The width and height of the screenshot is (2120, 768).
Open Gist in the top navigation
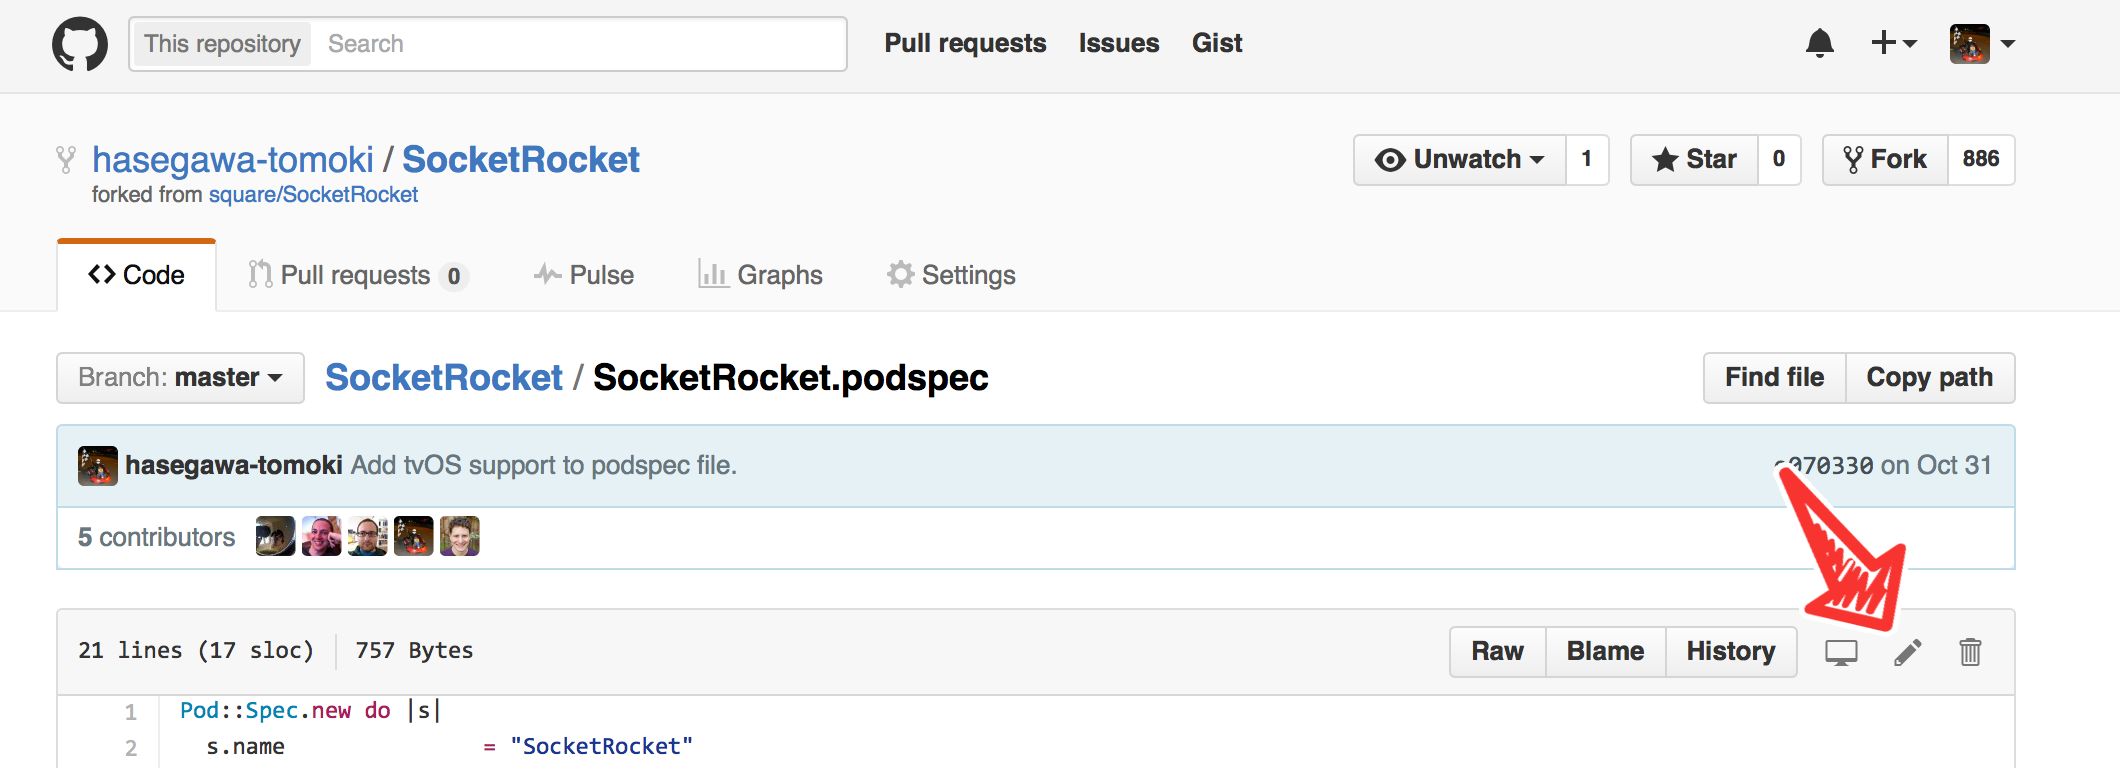1217,43
